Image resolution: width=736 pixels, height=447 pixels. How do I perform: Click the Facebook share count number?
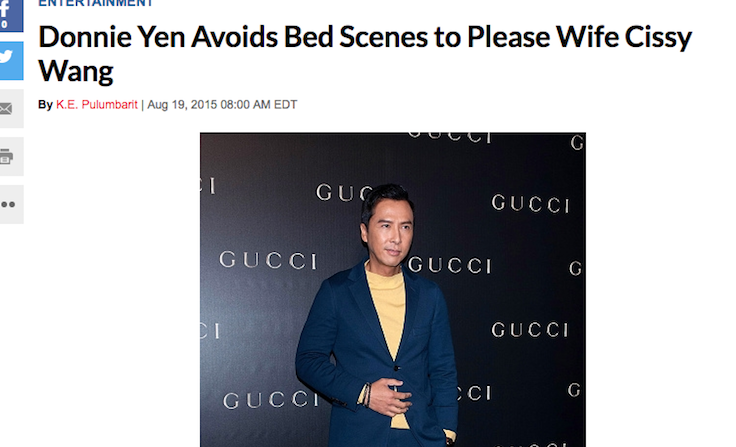pyautogui.click(x=4, y=24)
